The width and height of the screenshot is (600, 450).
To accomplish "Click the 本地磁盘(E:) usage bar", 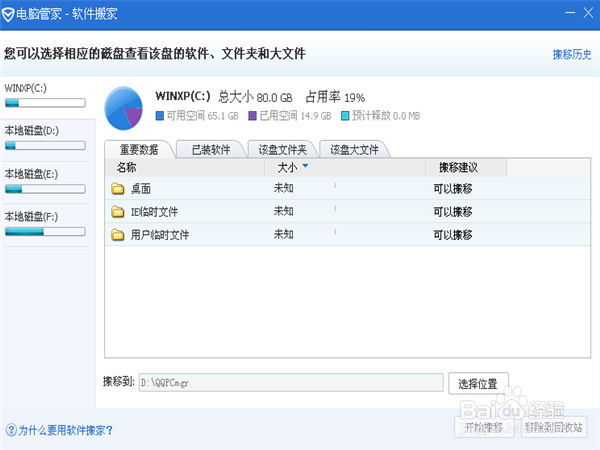I will (45, 189).
